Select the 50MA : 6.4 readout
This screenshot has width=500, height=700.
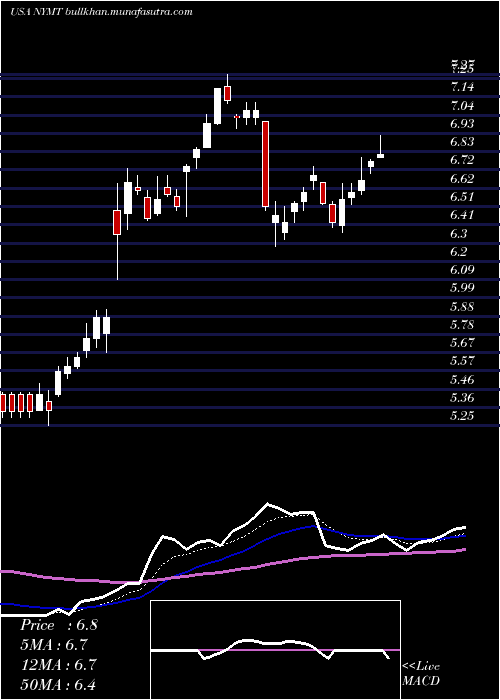[58, 684]
